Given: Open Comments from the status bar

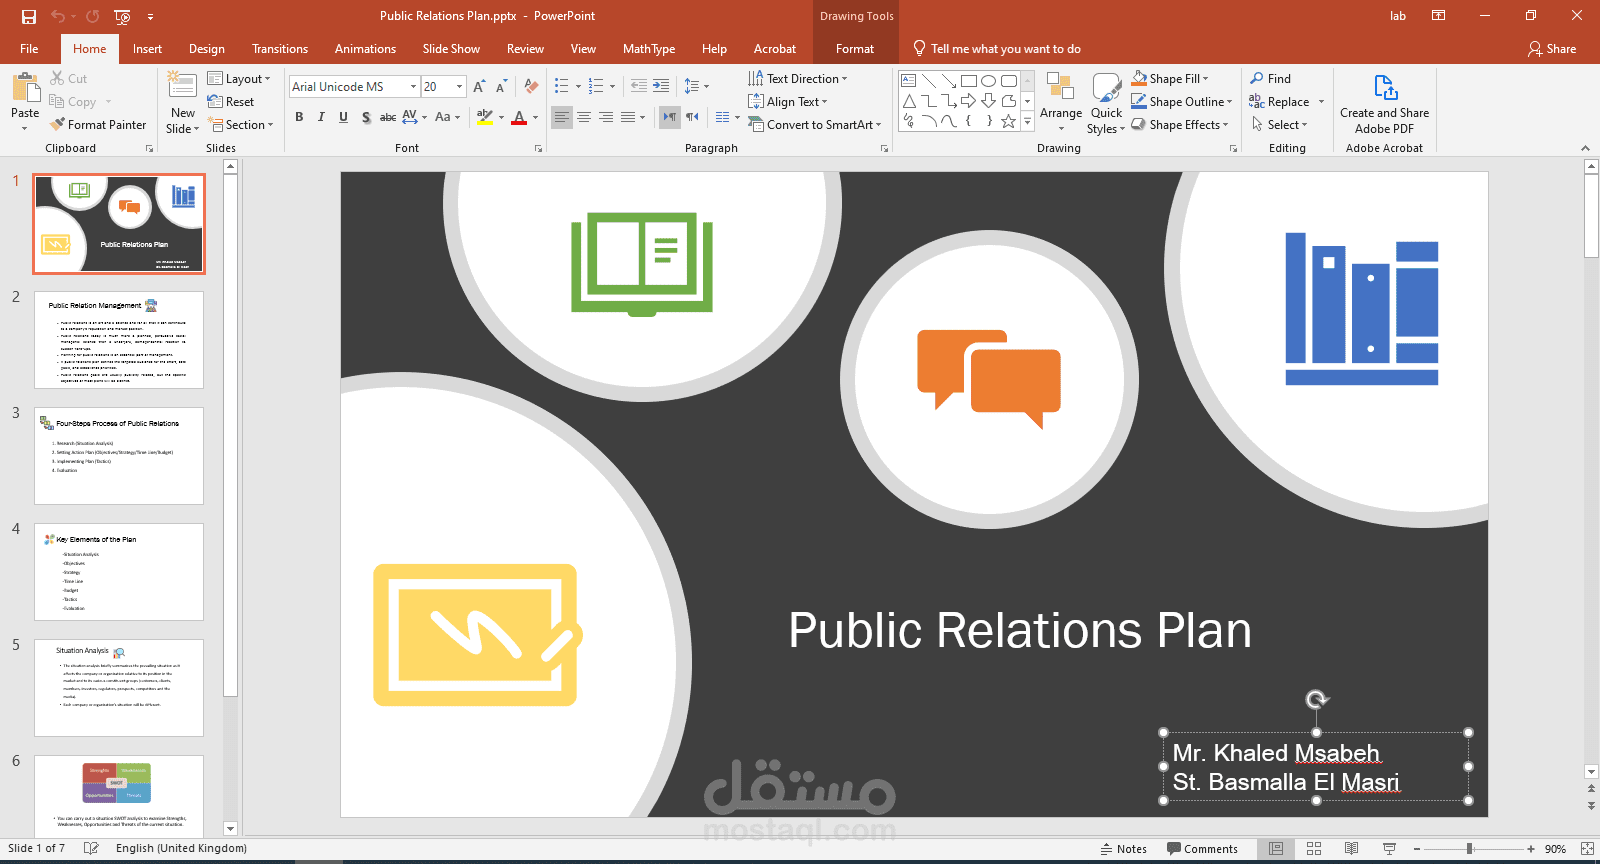Looking at the screenshot, I should pyautogui.click(x=1202, y=849).
